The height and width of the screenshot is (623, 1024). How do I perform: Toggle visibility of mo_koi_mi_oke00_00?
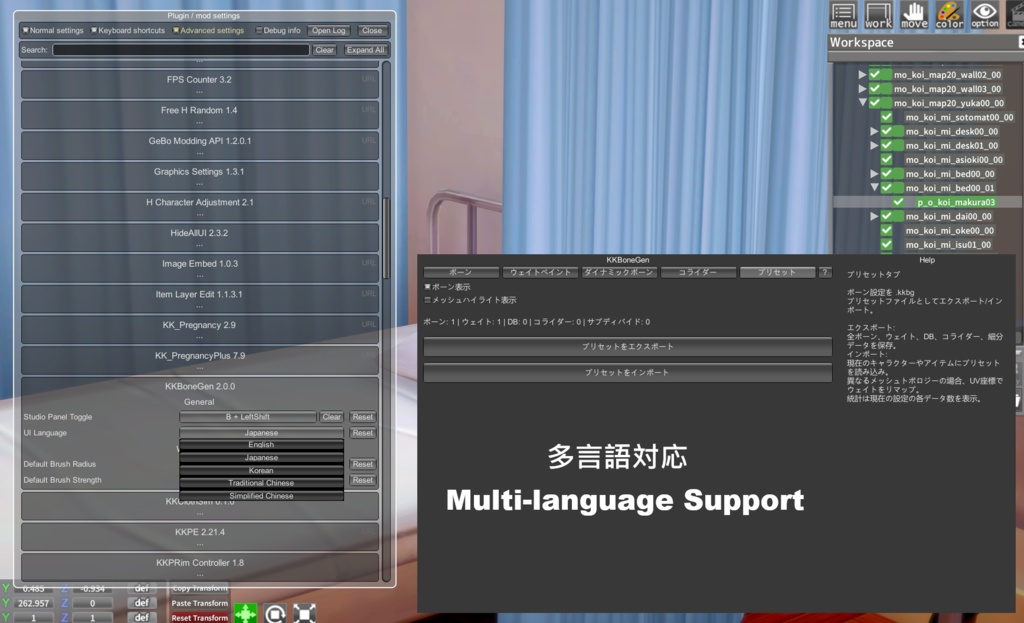click(x=887, y=231)
